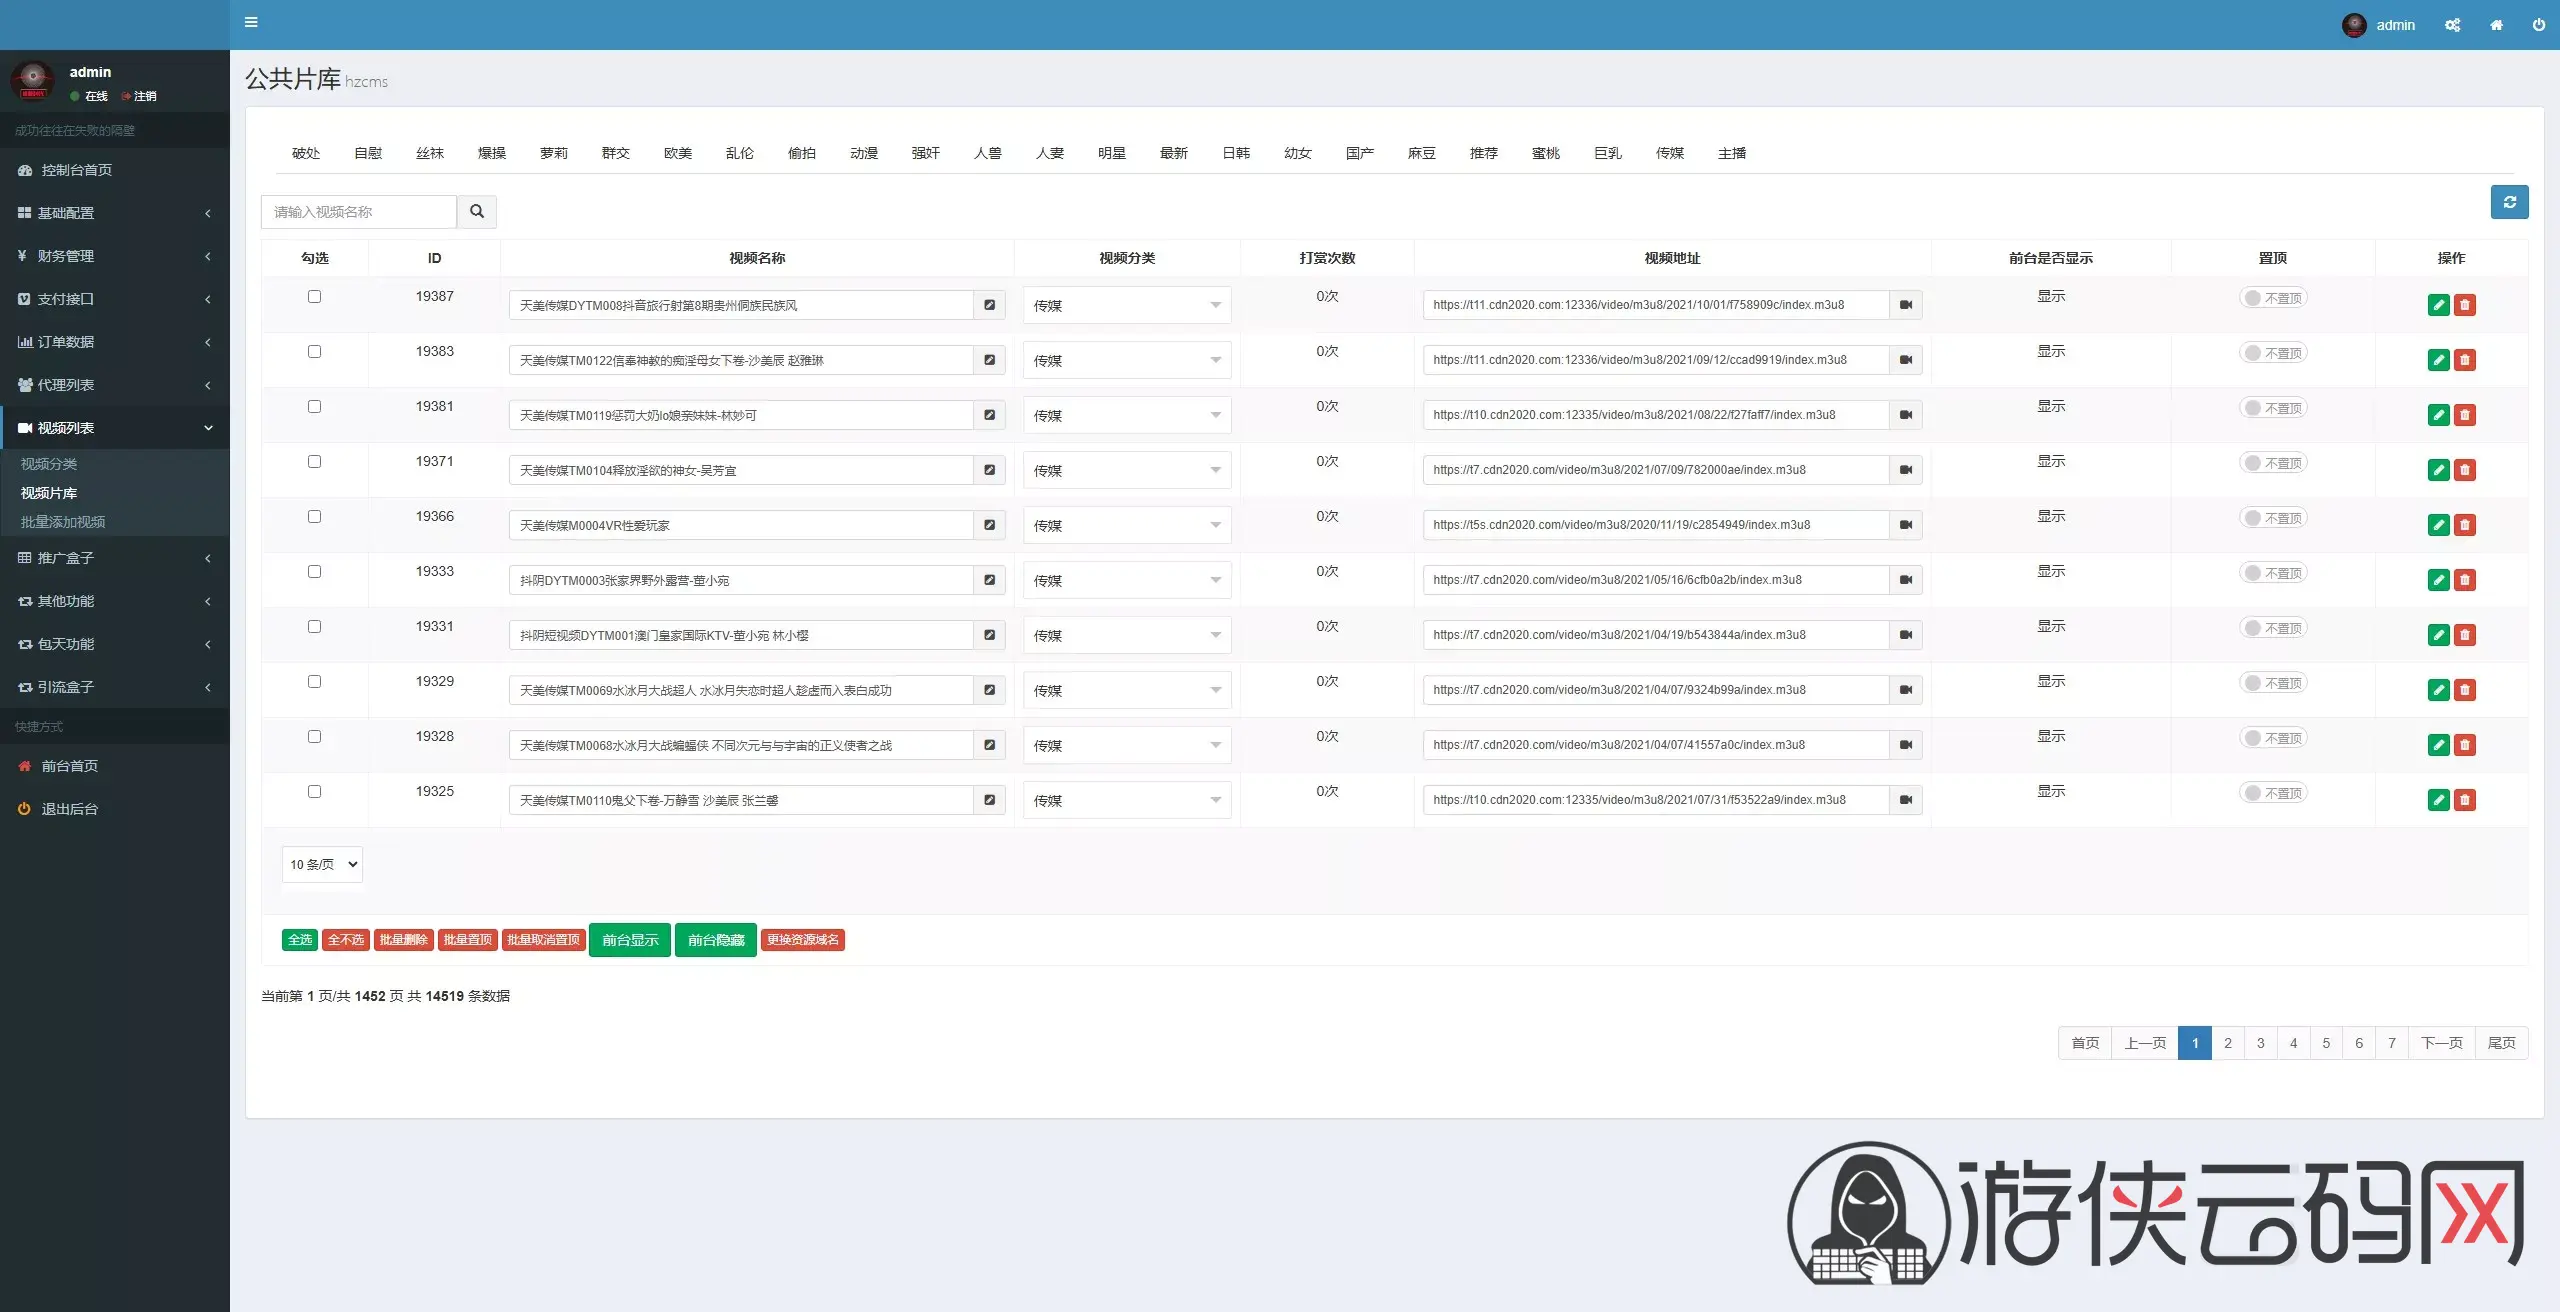Toggle the 不置顶 switch for ID 19371
The image size is (2560, 1312).
click(2272, 463)
